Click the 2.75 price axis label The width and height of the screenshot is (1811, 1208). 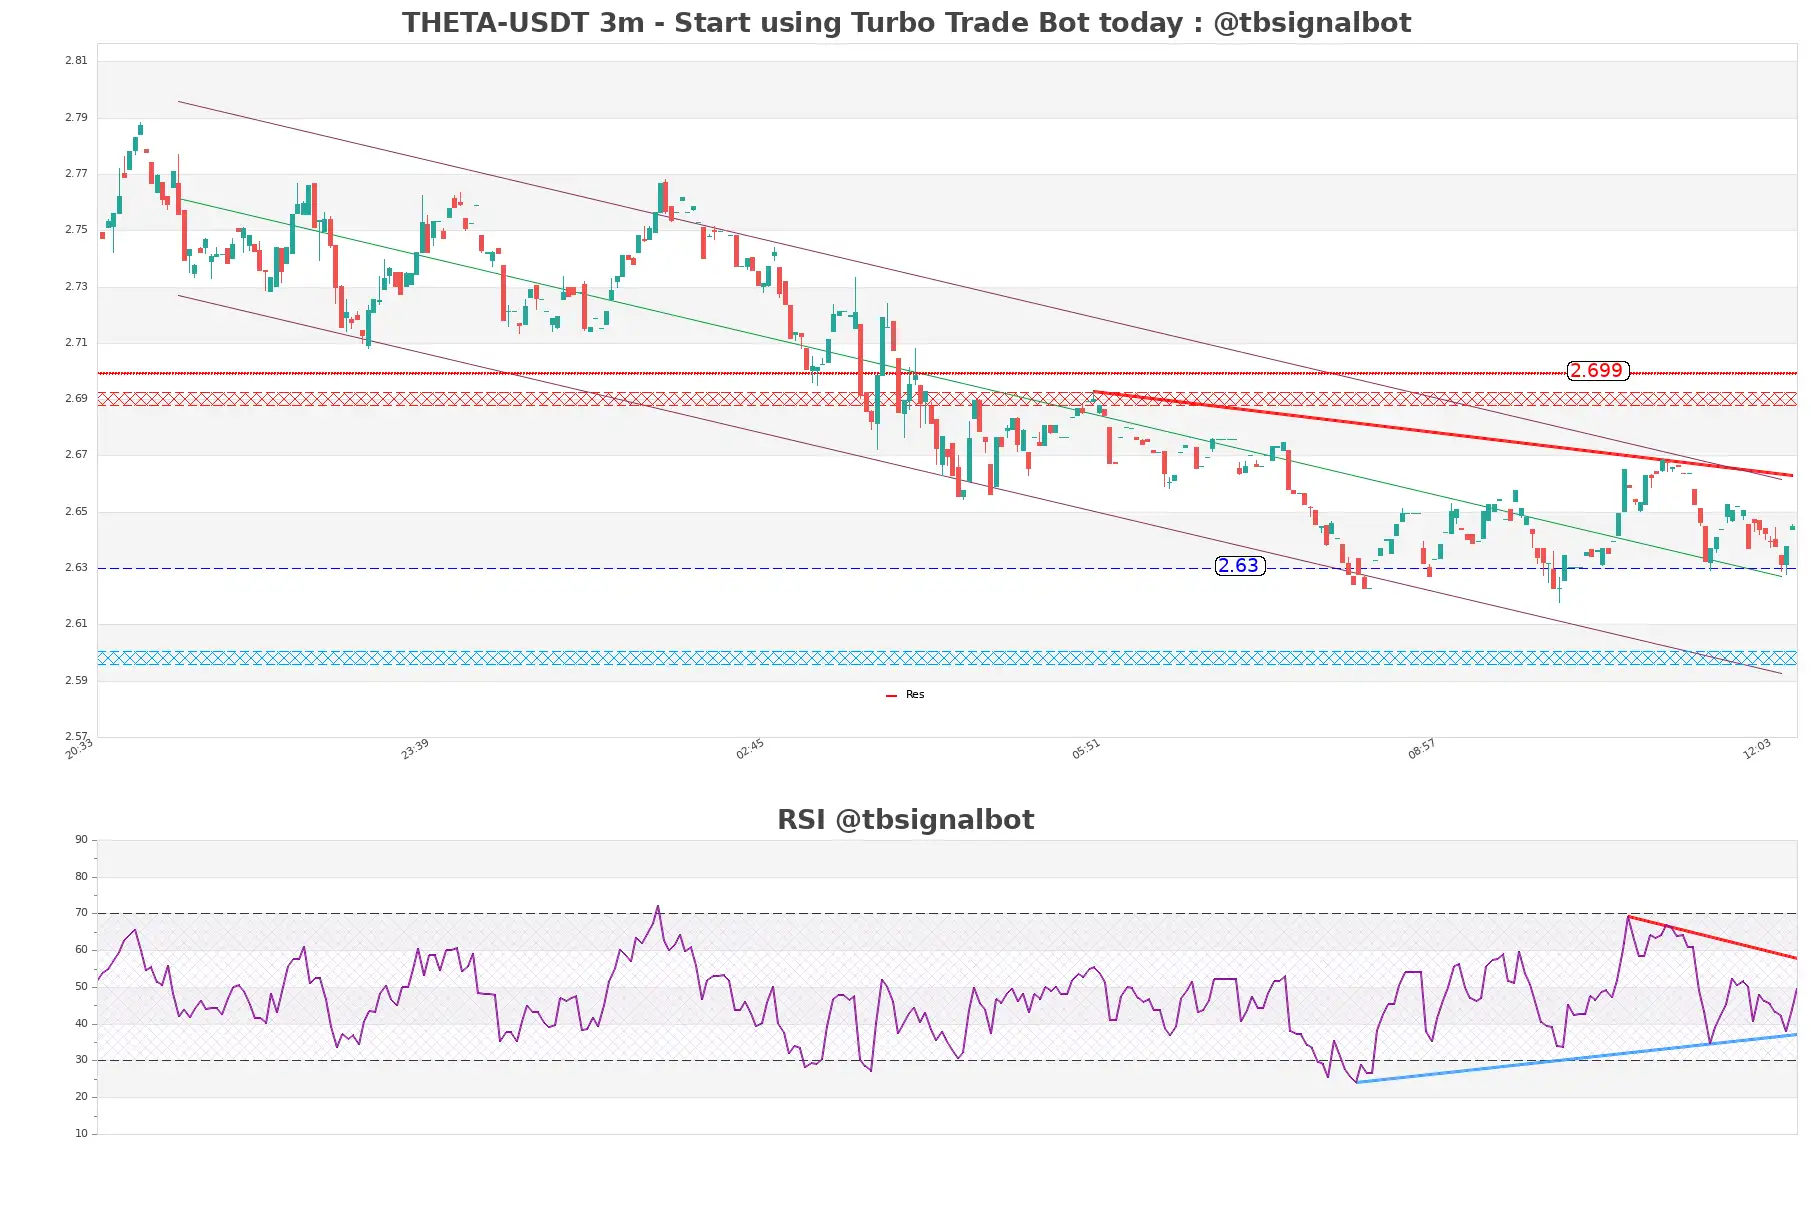(76, 230)
